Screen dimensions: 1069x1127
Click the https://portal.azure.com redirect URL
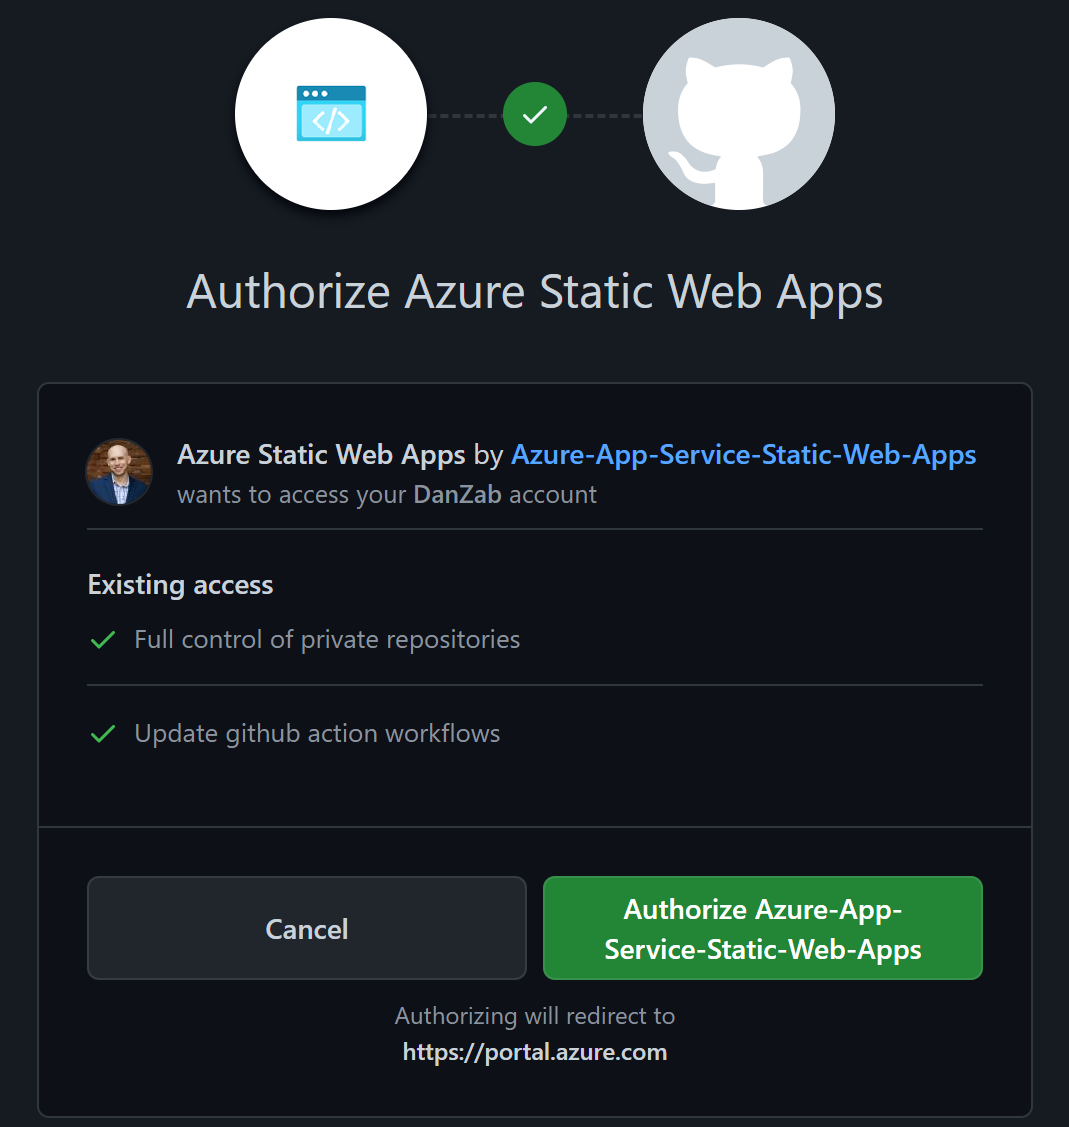pos(535,1052)
